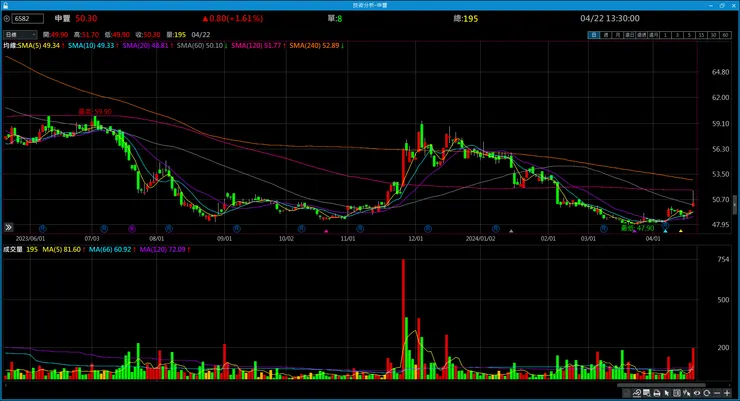Select the 15-minute timeframe button
740x401 pixels.
tap(702, 35)
